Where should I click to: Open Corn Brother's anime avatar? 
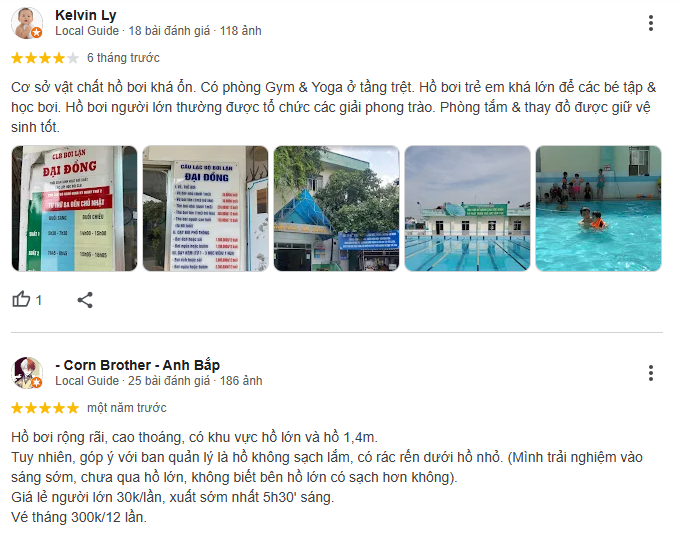coord(27,373)
